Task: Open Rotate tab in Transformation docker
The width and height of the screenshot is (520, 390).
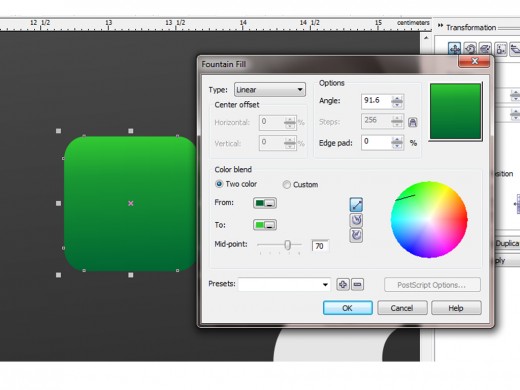Action: tap(470, 49)
